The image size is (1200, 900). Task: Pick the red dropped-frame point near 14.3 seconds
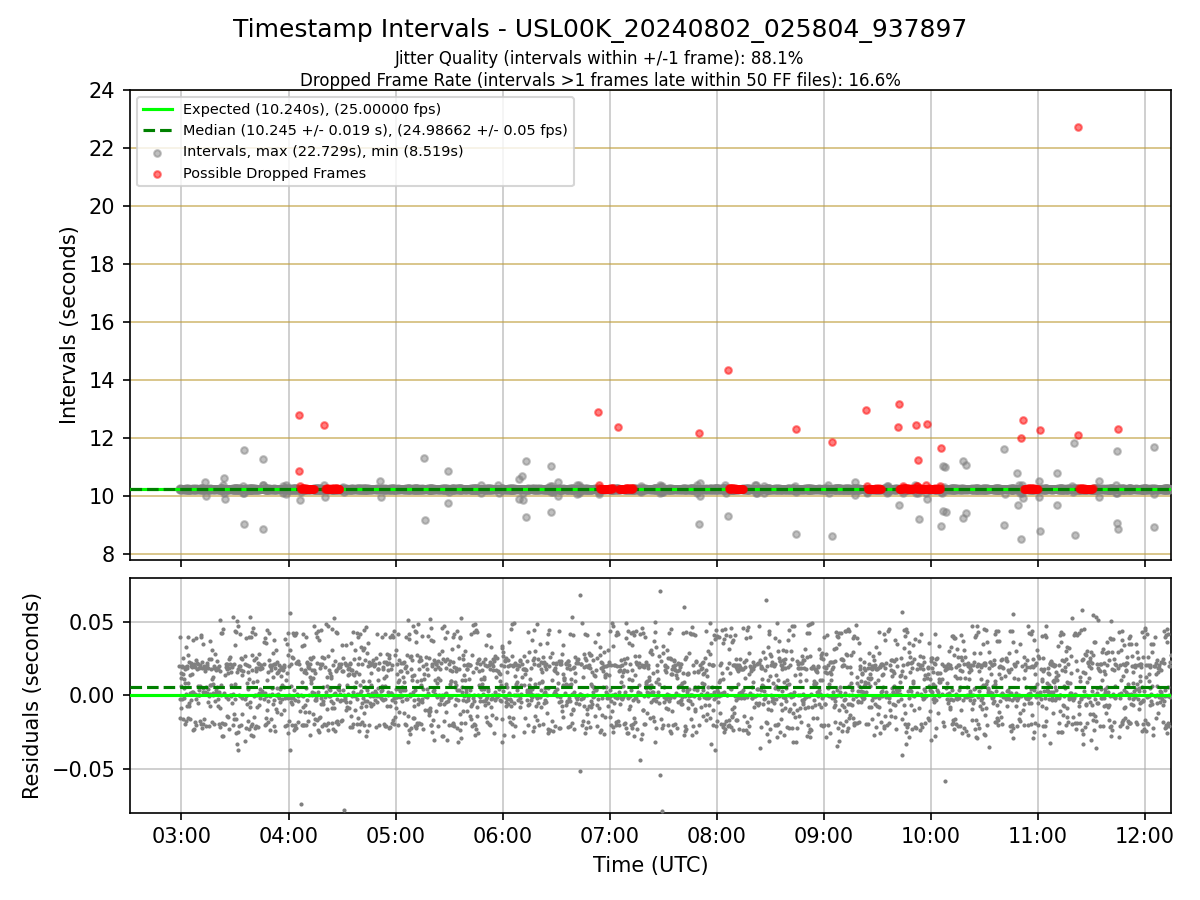click(728, 370)
